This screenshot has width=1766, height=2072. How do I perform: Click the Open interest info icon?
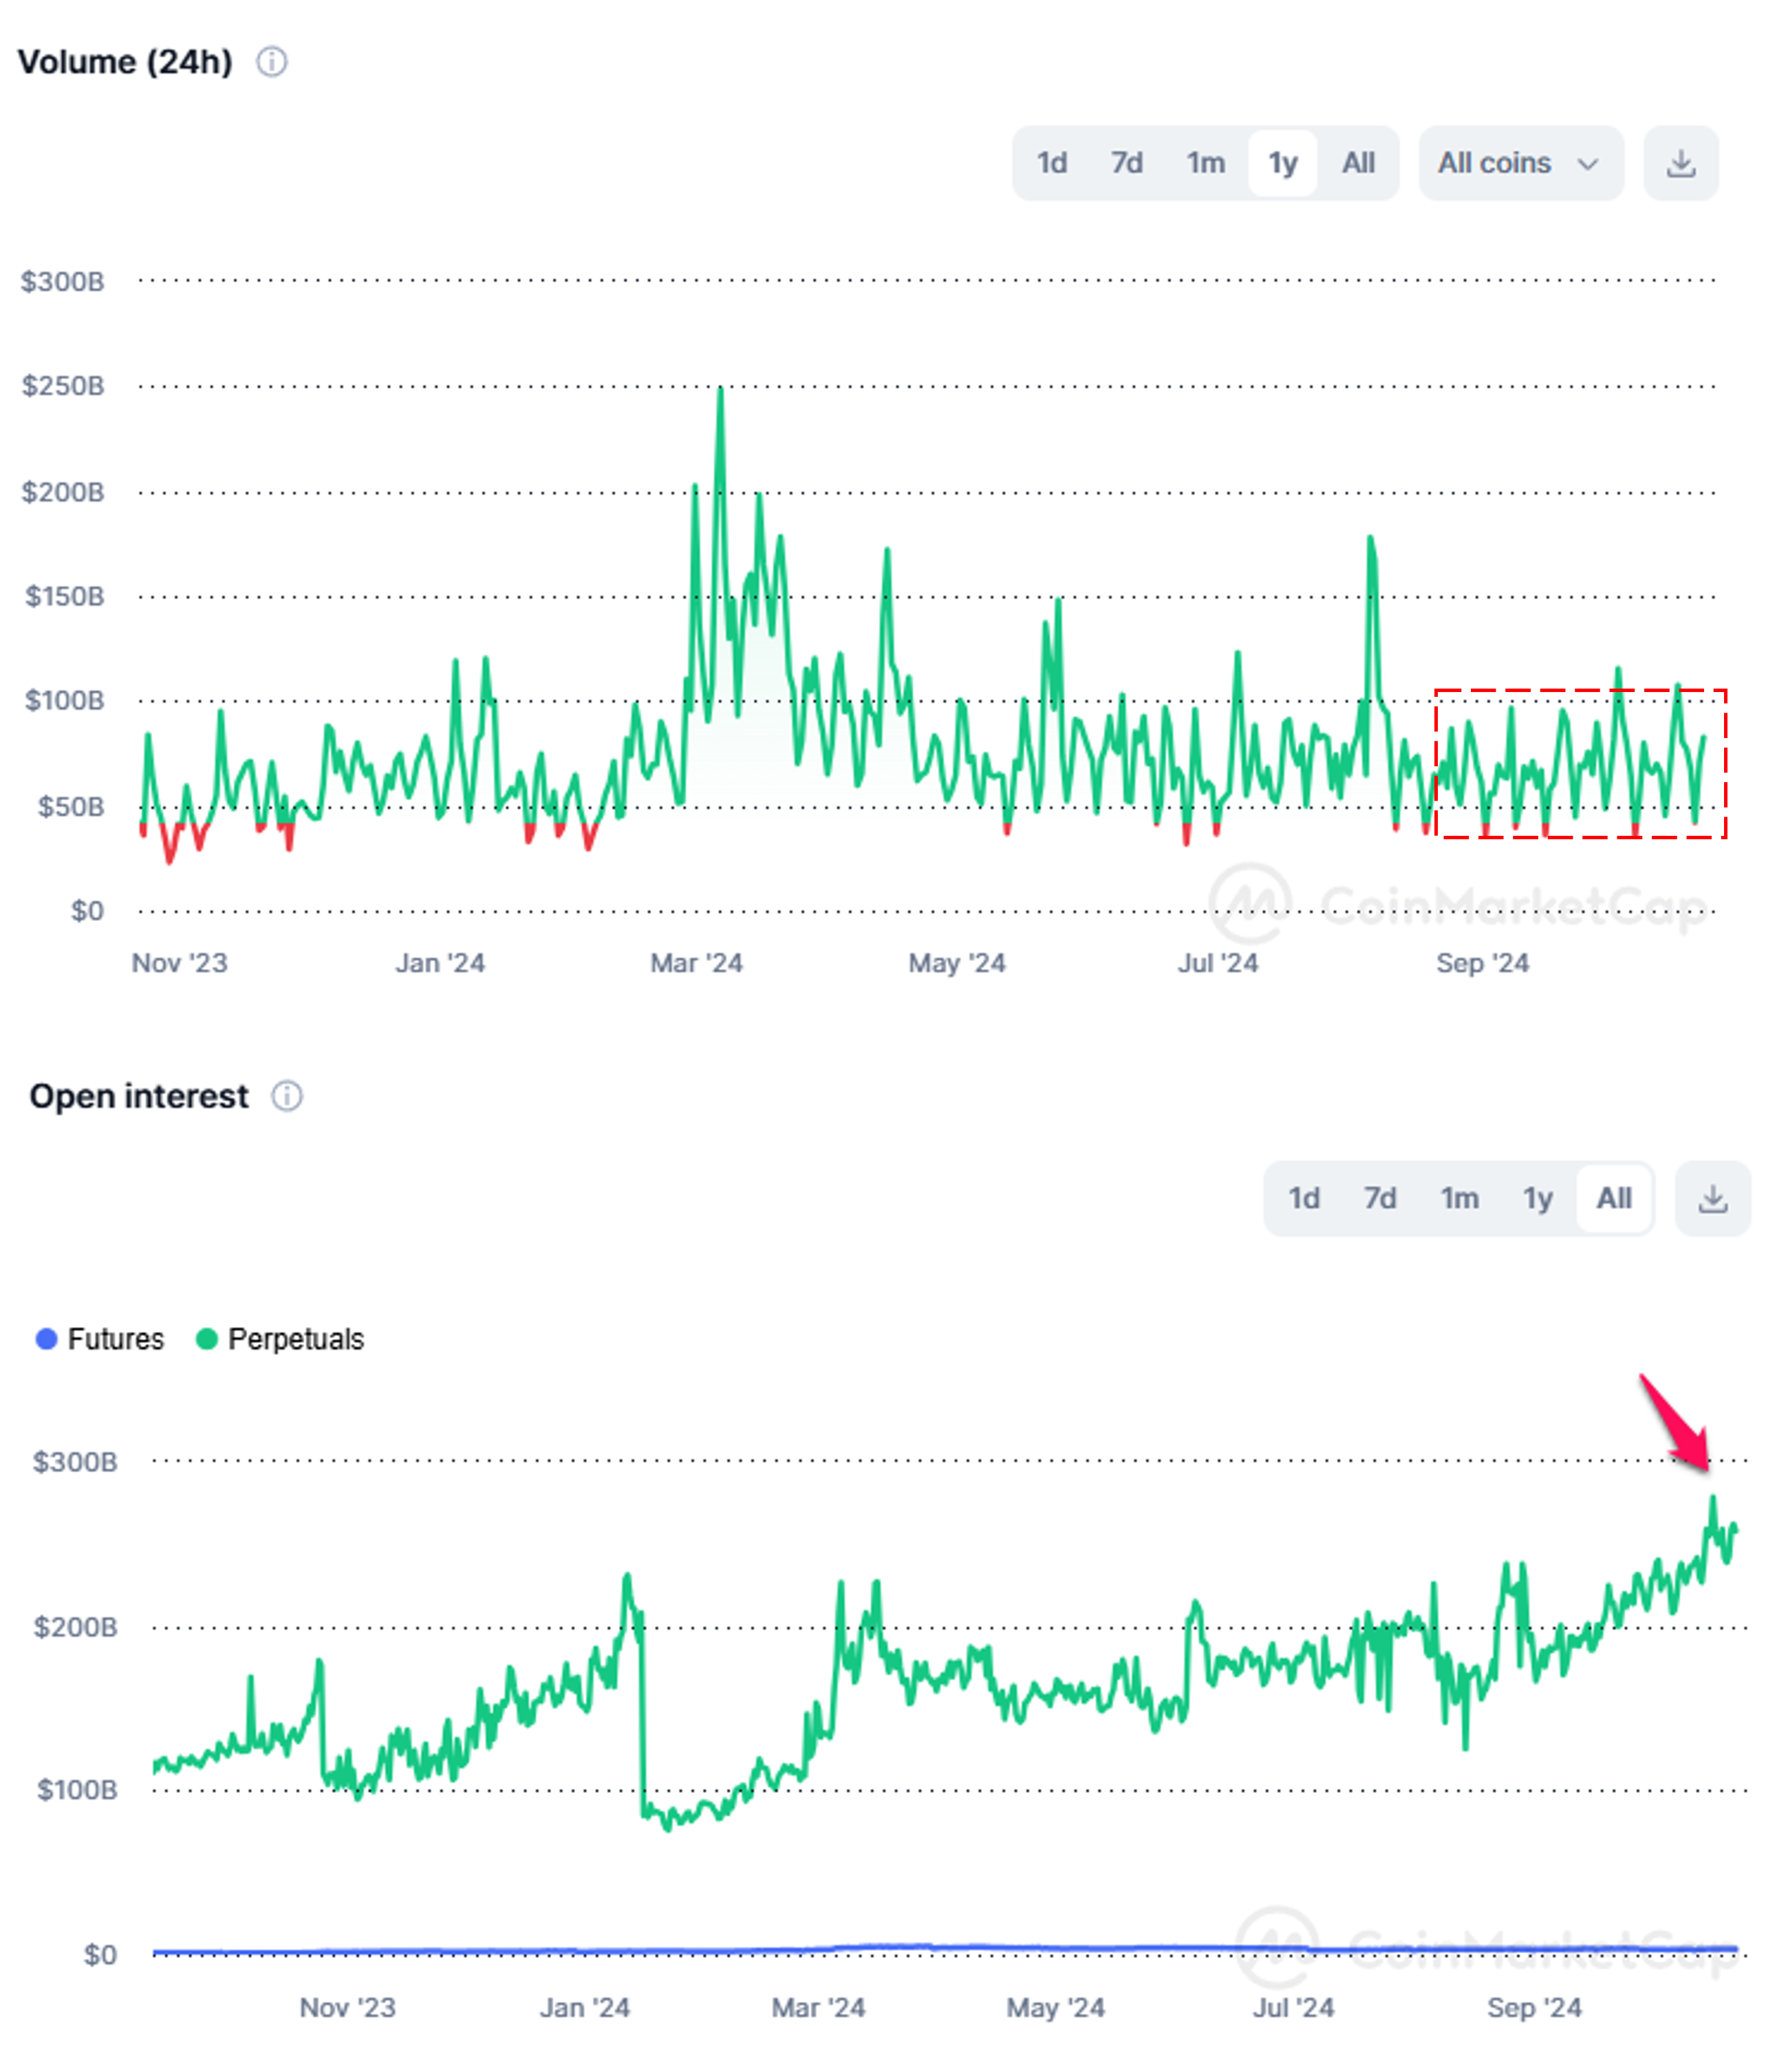pos(287,1096)
